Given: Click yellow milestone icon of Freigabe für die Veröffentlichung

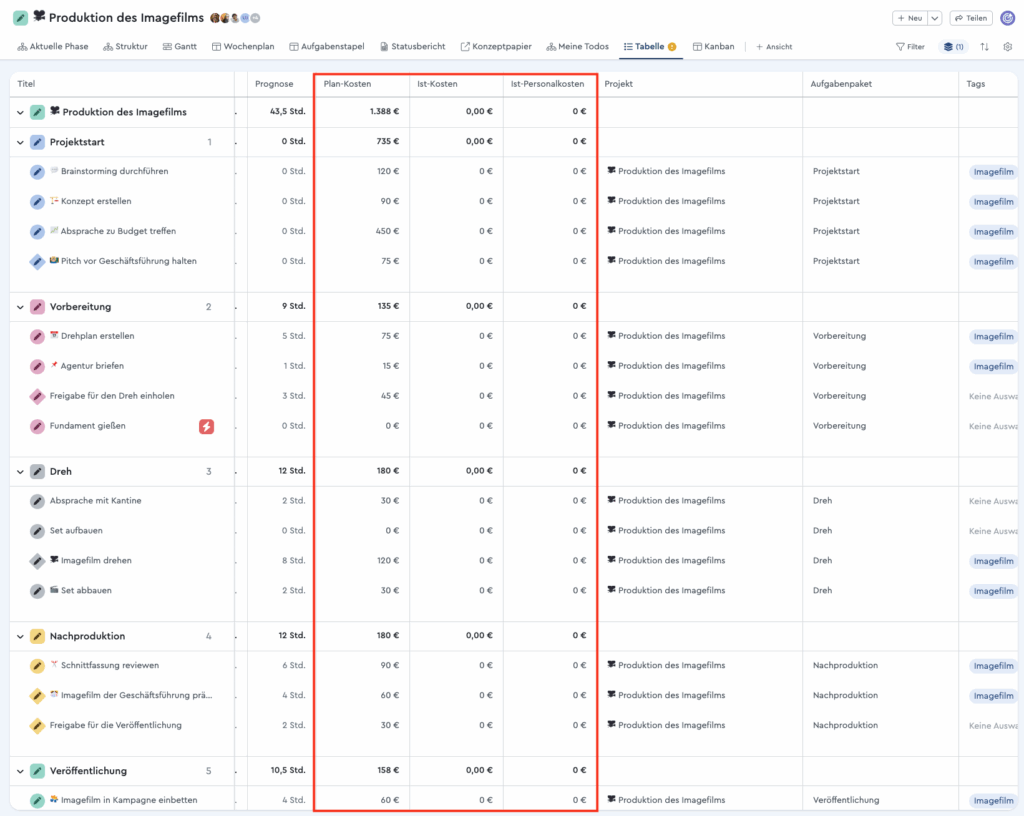Looking at the screenshot, I should (37, 726).
